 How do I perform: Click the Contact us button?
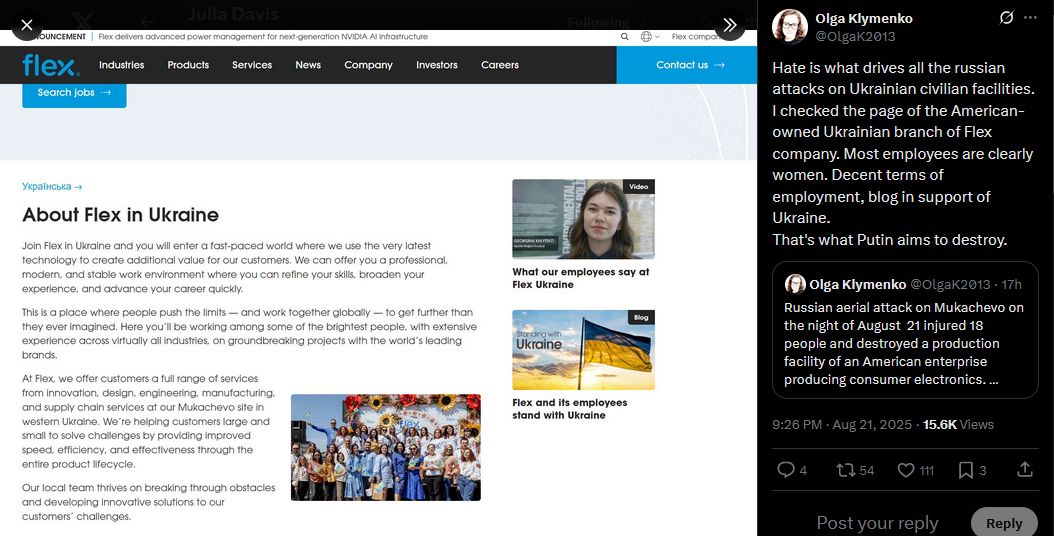[x=686, y=65]
